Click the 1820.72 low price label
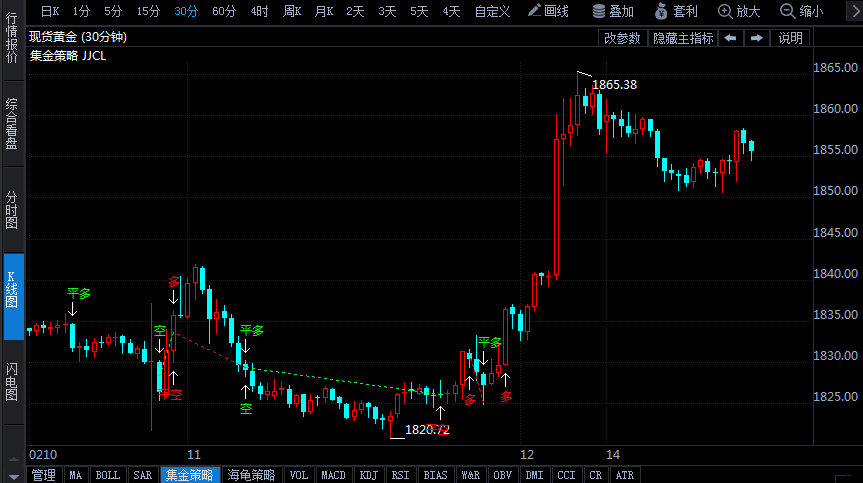Image resolution: width=863 pixels, height=483 pixels. pyautogui.click(x=427, y=430)
